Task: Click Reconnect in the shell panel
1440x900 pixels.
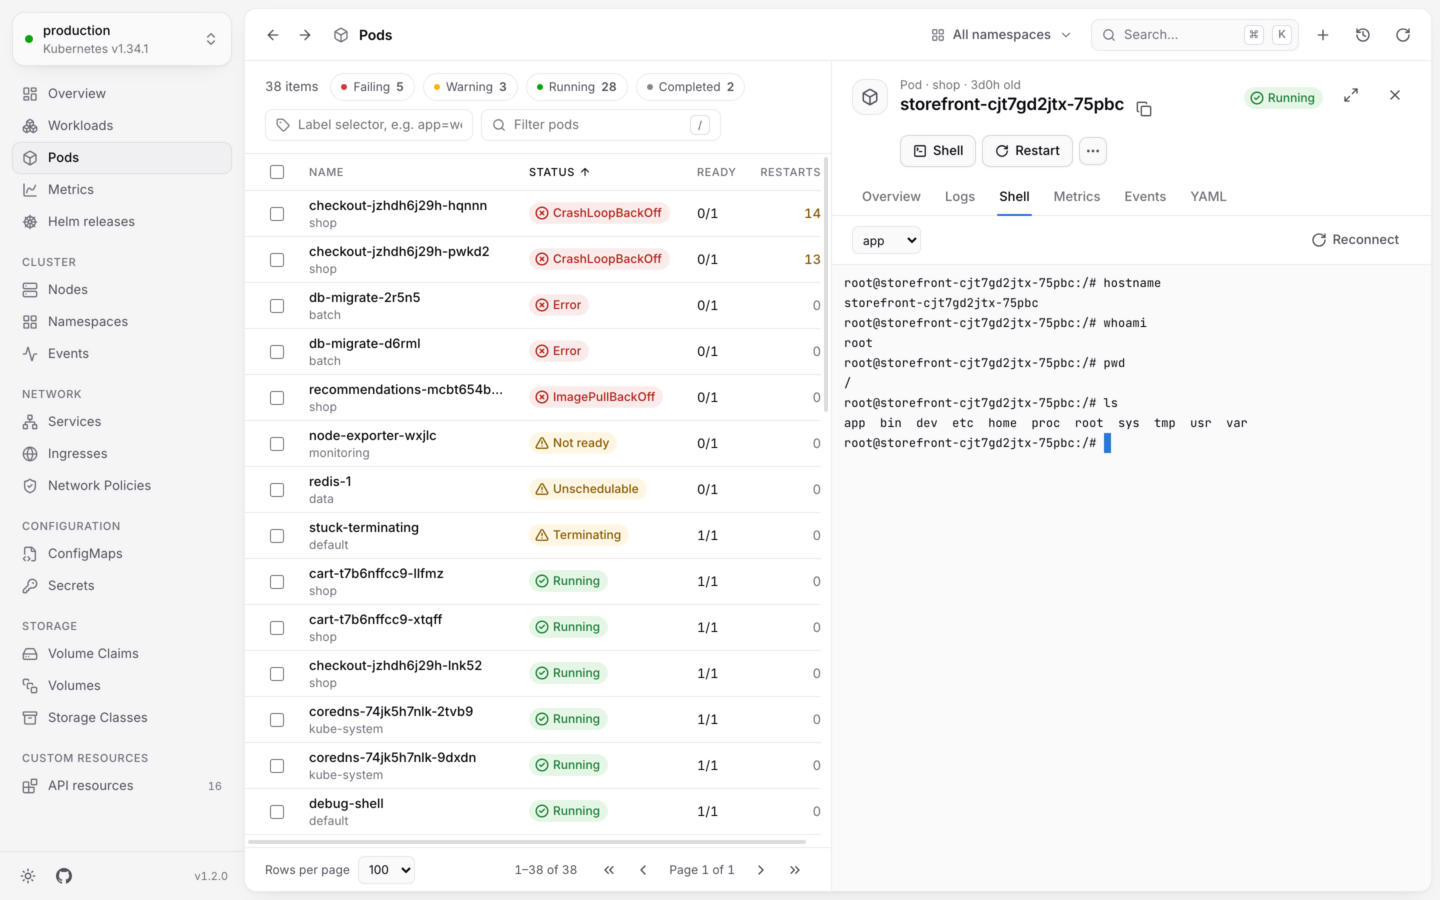Action: point(1355,240)
